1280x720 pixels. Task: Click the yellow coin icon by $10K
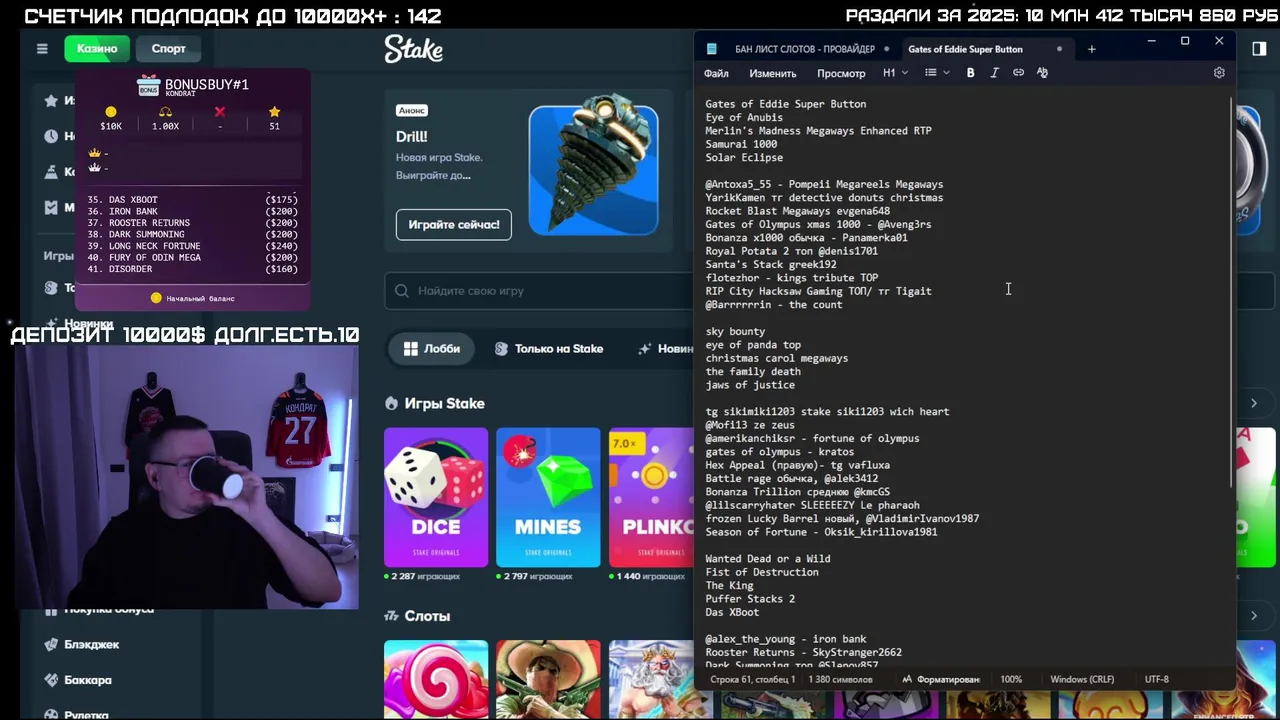[x=111, y=112]
